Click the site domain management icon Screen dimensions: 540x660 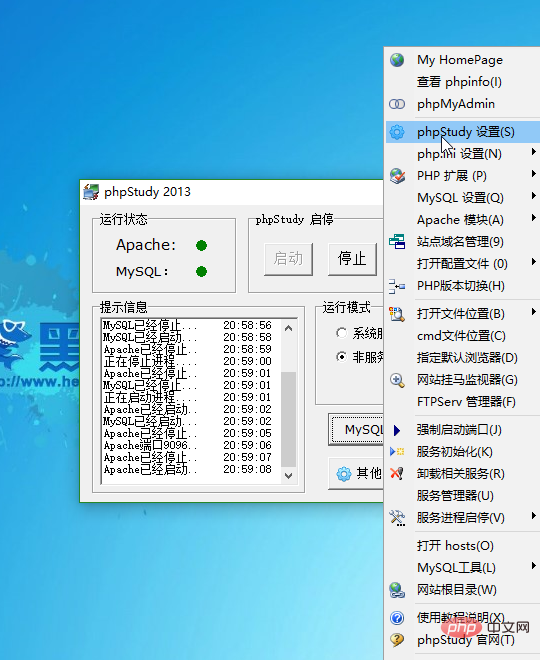[x=397, y=242]
